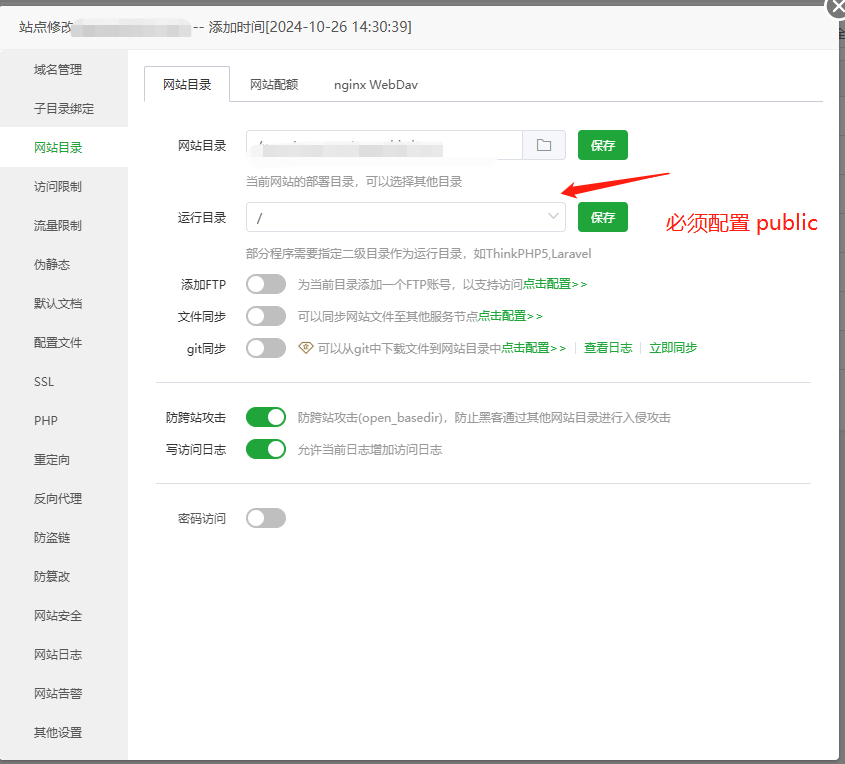This screenshot has width=845, height=764.
Task: Disable 写访问日志 switch
Action: click(266, 449)
